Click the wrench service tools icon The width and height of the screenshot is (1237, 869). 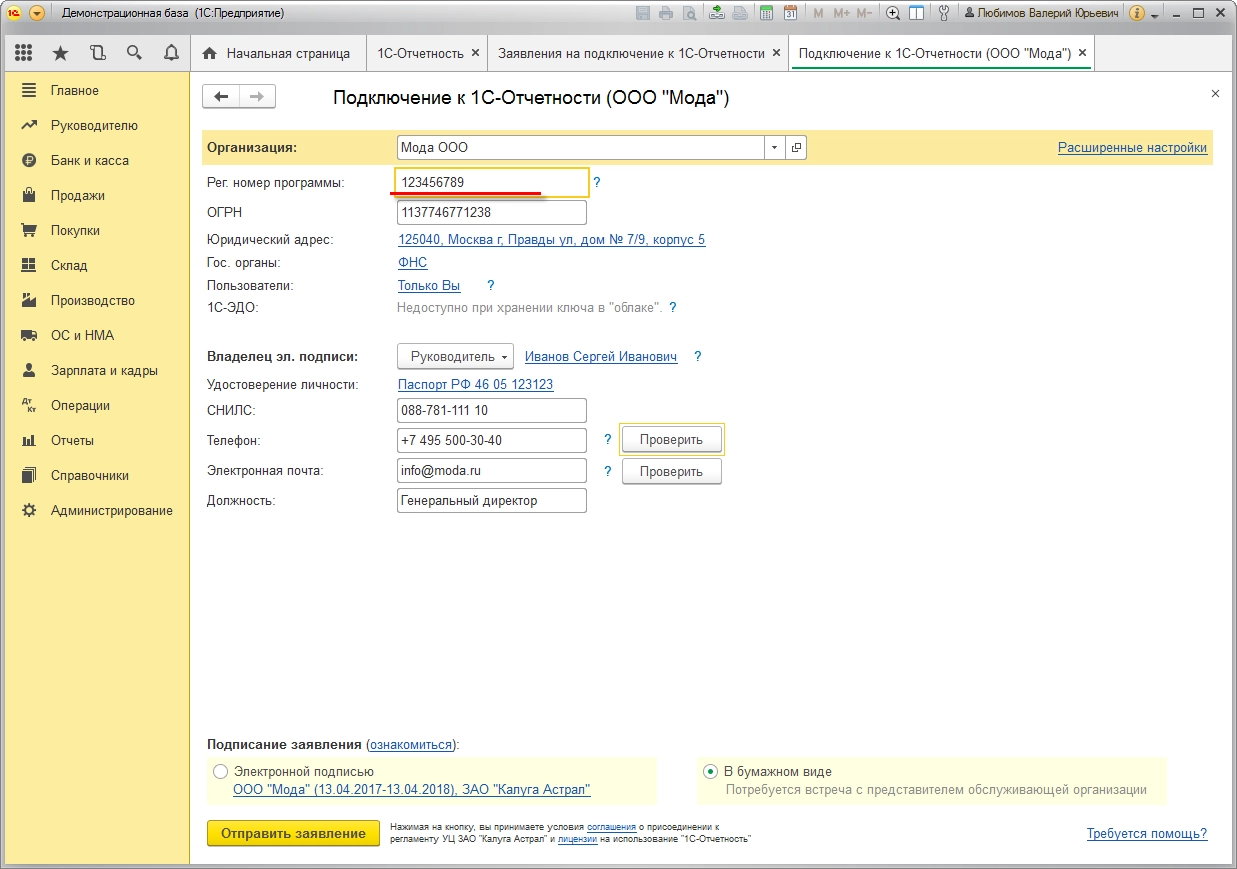[x=942, y=14]
